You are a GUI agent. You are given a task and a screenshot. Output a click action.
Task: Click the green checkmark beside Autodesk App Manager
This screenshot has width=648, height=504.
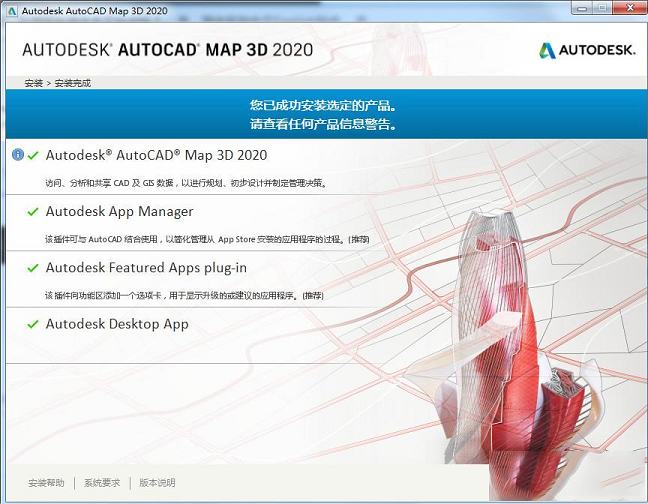34,212
